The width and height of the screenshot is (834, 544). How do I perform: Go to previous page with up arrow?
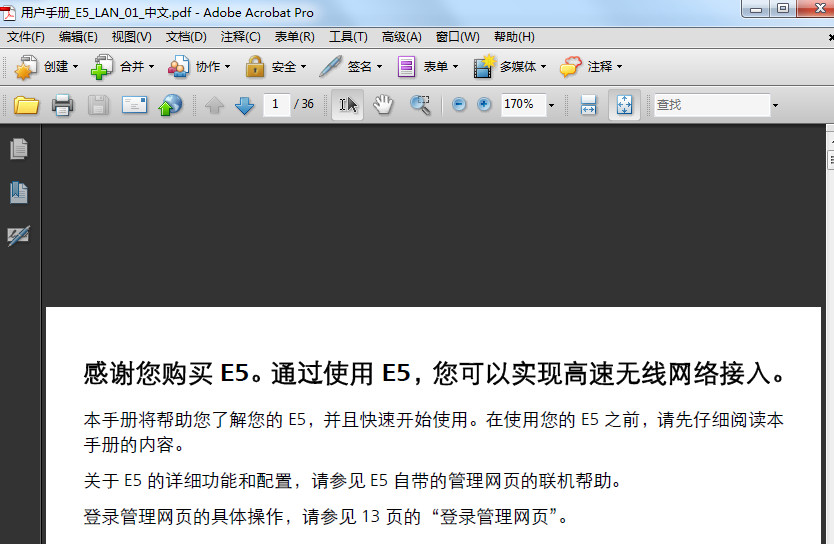214,105
